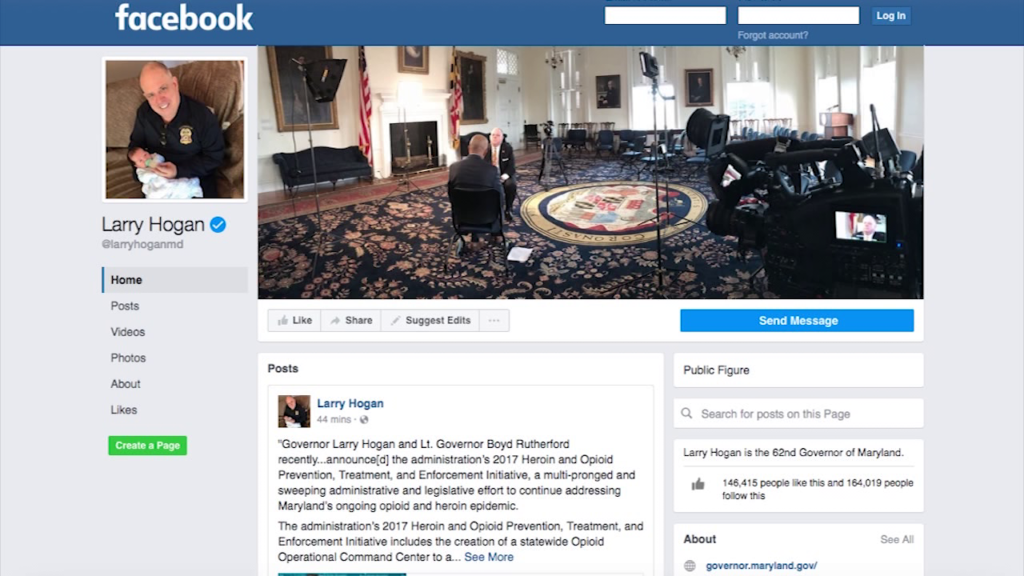Click the blue Send Message button
This screenshot has width=1024, height=576.
pos(797,321)
